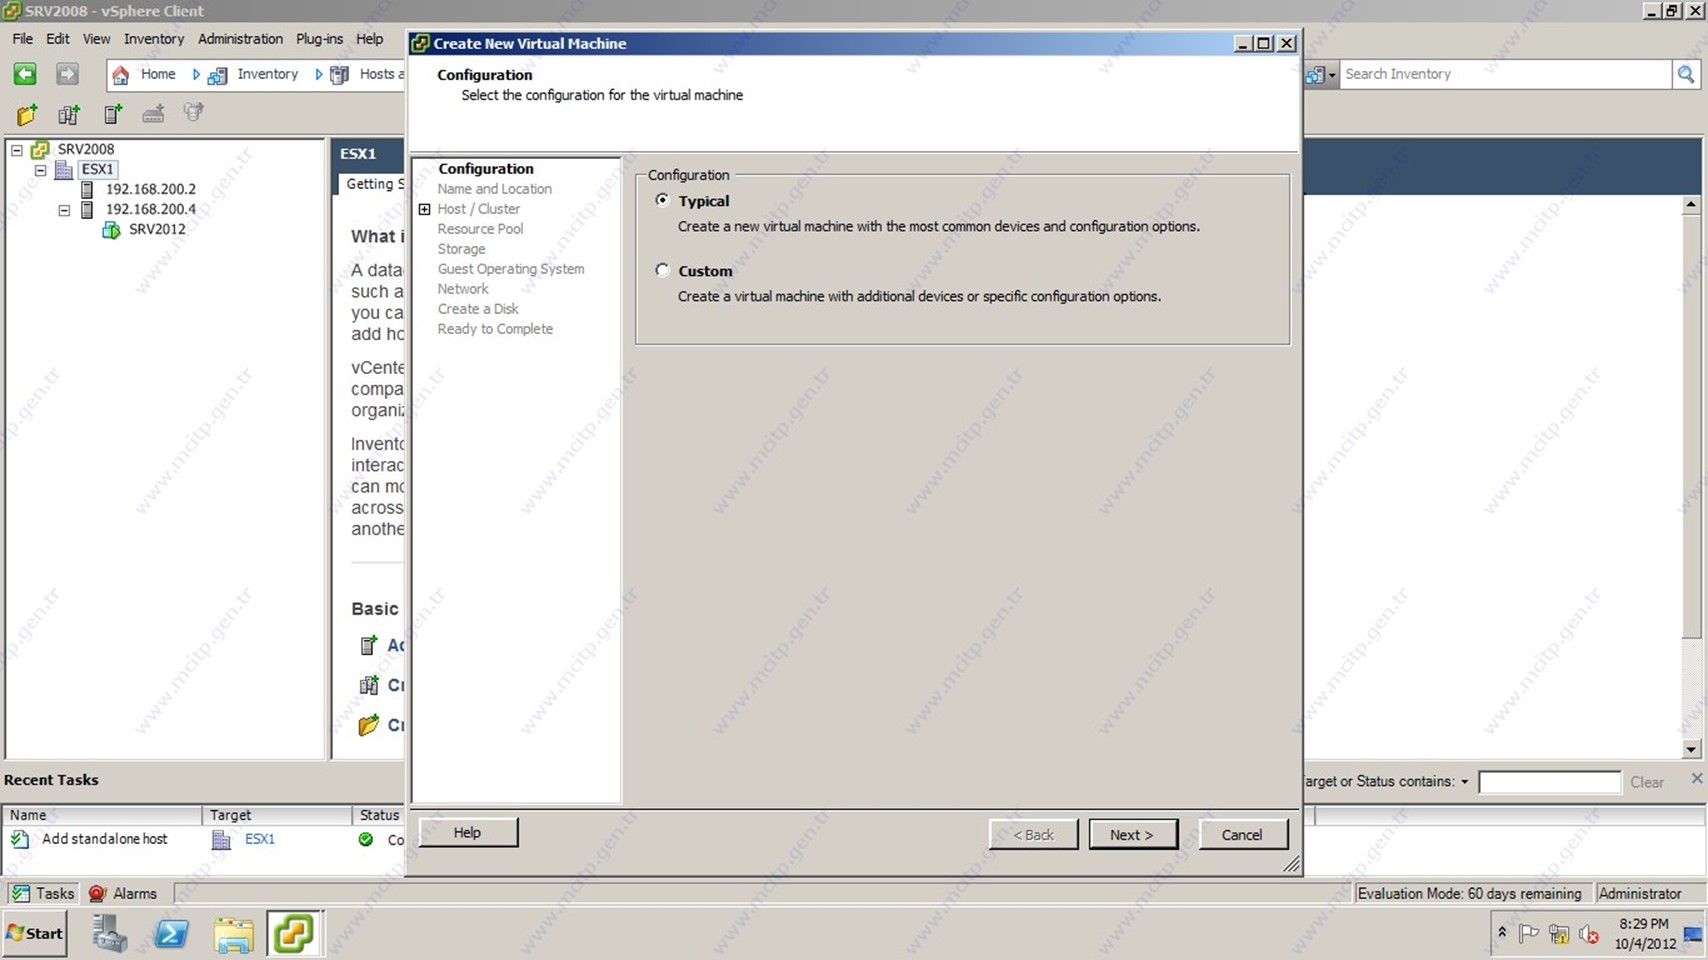Open the search scope dropdown arrow
Viewport: 1708px width, 960px height.
coord(1332,75)
